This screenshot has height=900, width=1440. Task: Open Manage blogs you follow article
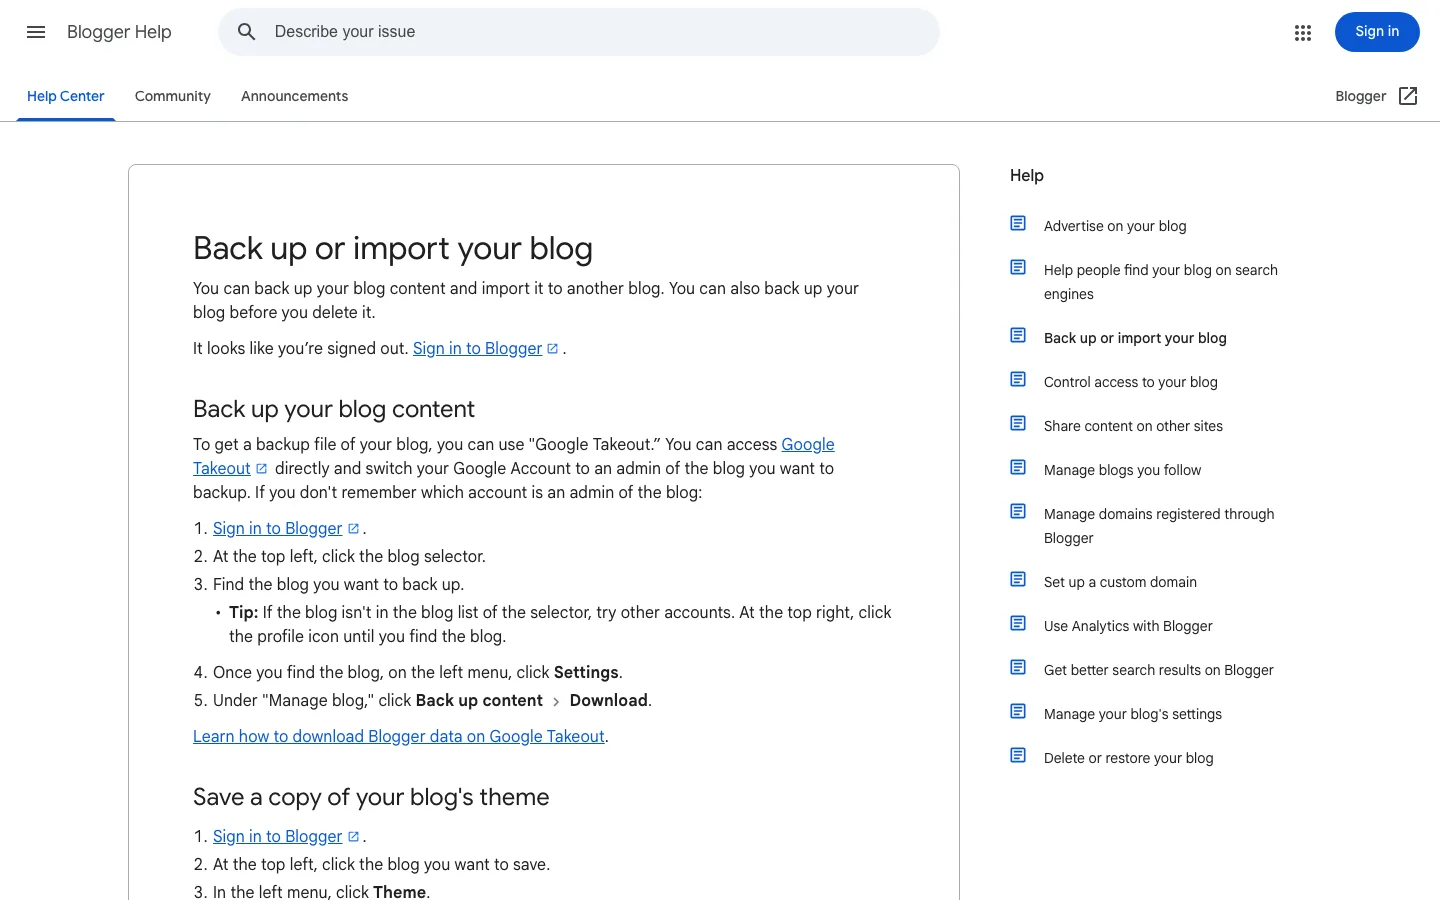[x=1122, y=470]
